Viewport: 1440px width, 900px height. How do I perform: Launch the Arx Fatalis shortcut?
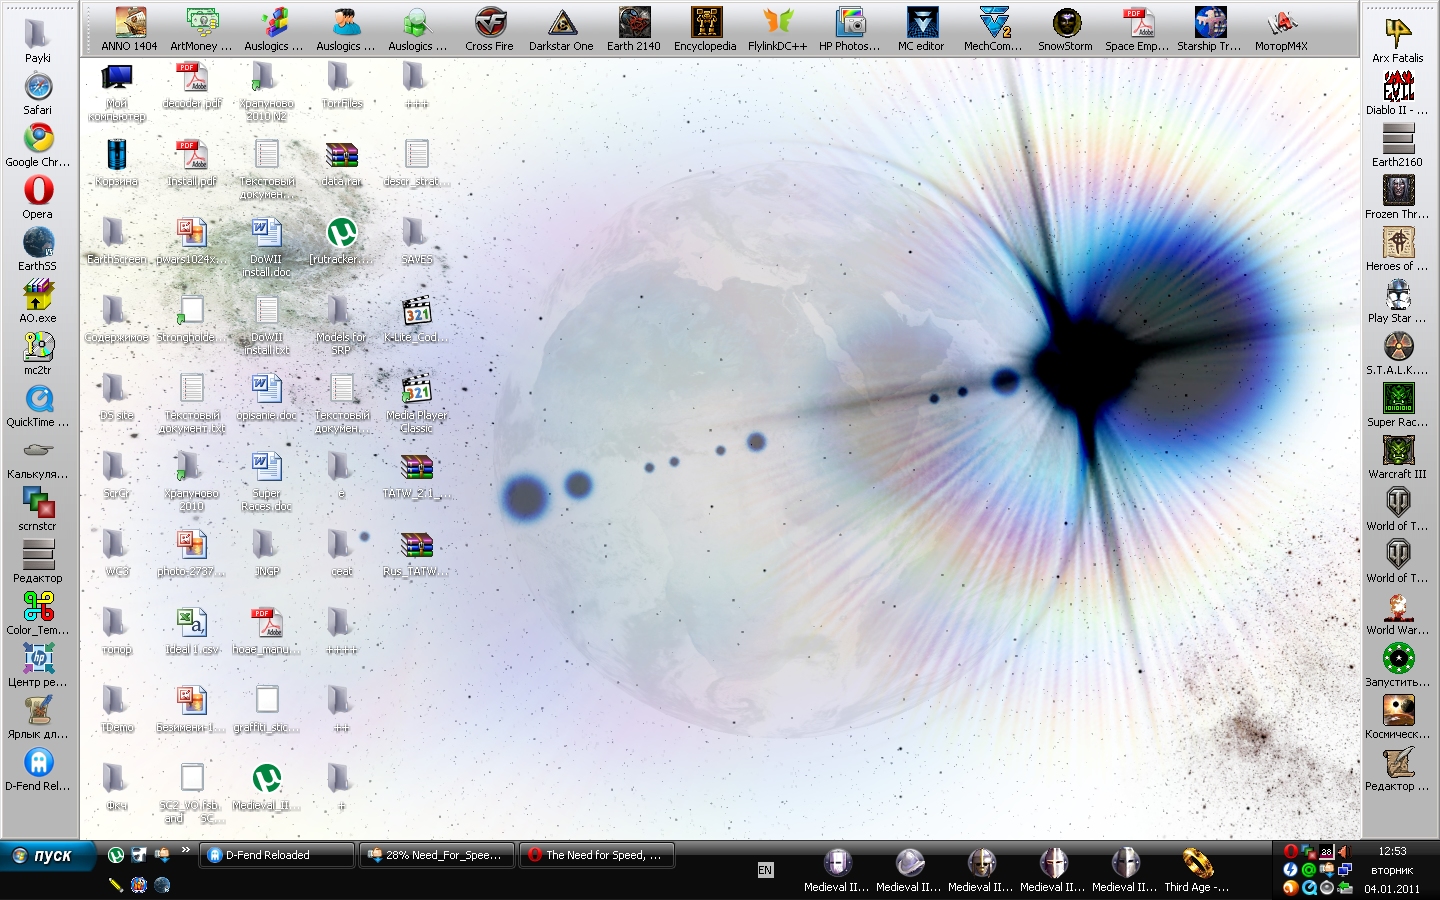1397,35
